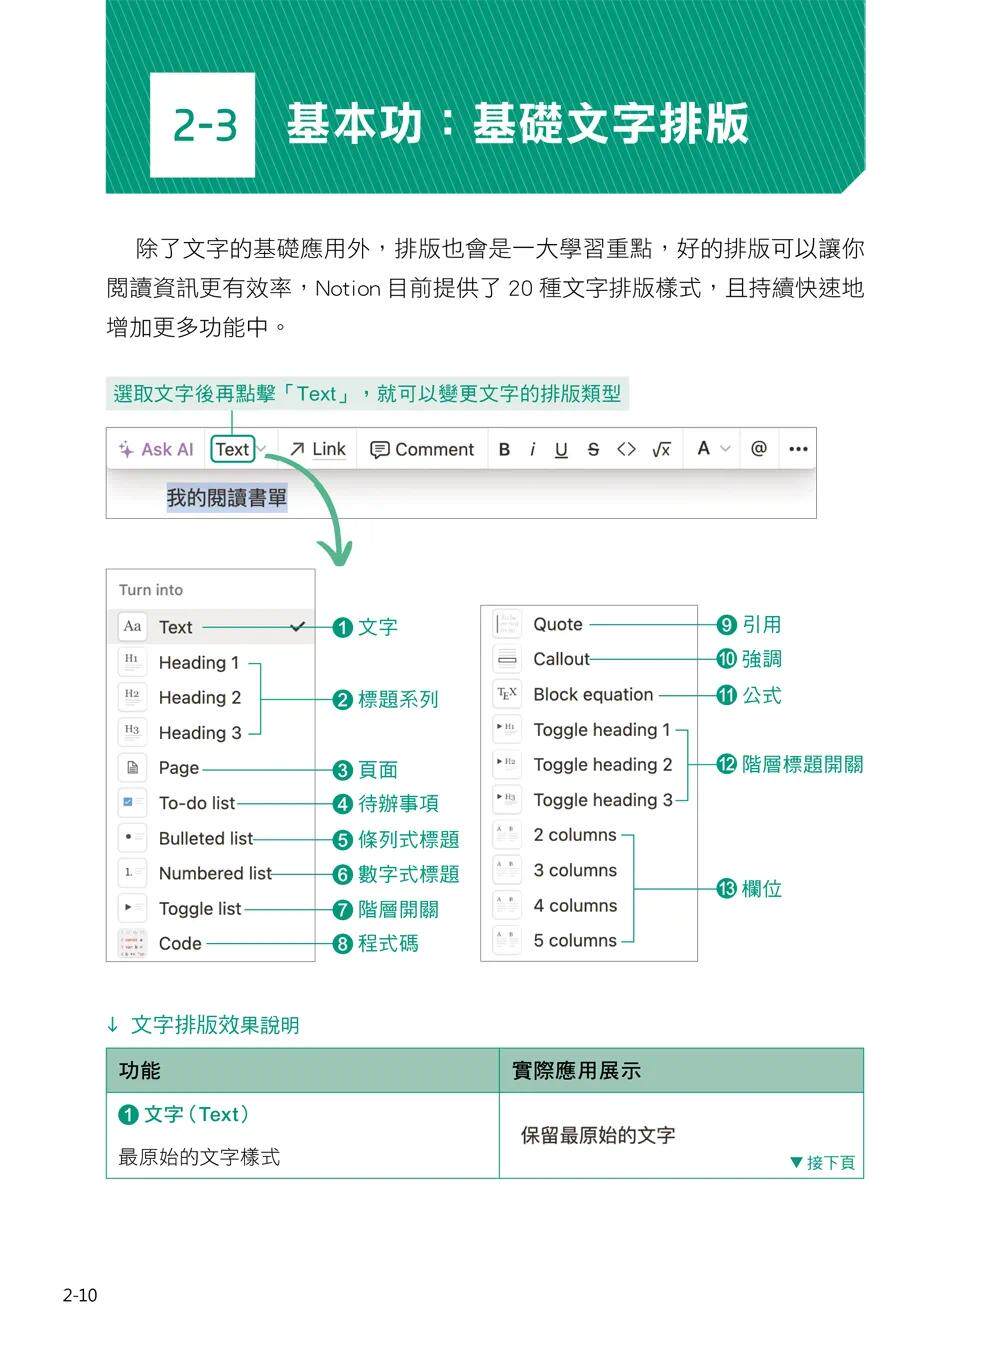Image resolution: width=1000 pixels, height=1353 pixels.
Task: Select Toggle heading 3
Action: pyautogui.click(x=589, y=799)
